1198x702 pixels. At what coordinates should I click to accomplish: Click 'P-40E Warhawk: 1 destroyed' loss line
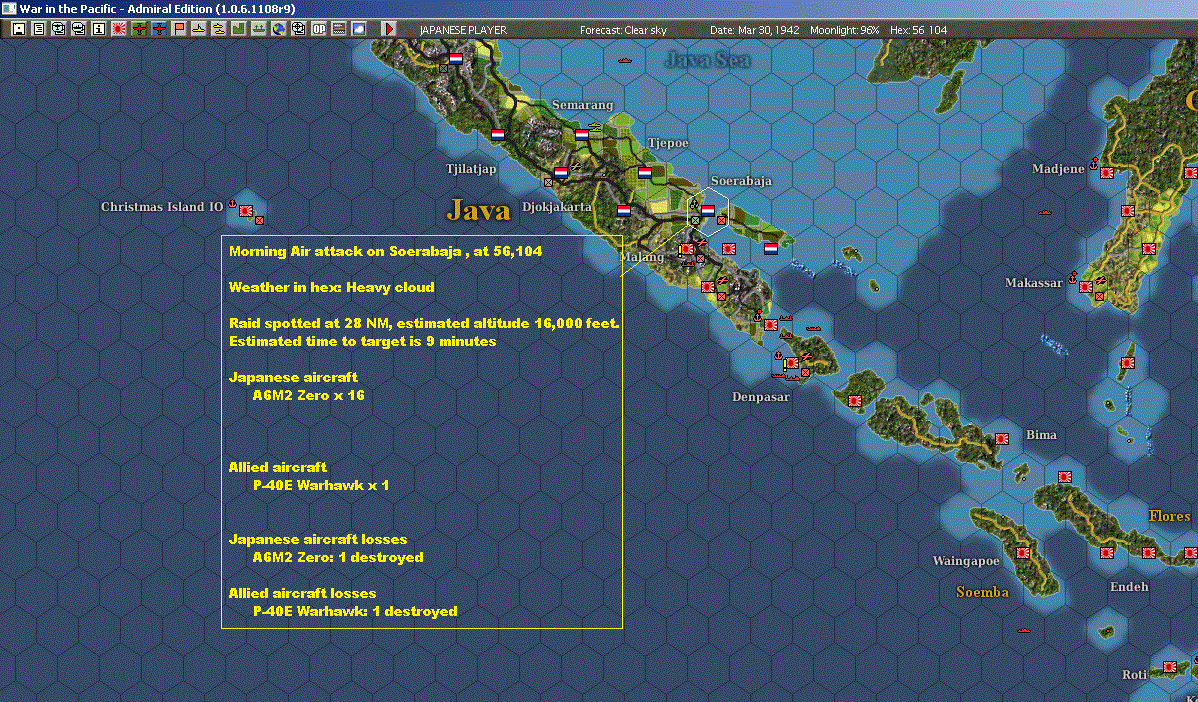[355, 611]
